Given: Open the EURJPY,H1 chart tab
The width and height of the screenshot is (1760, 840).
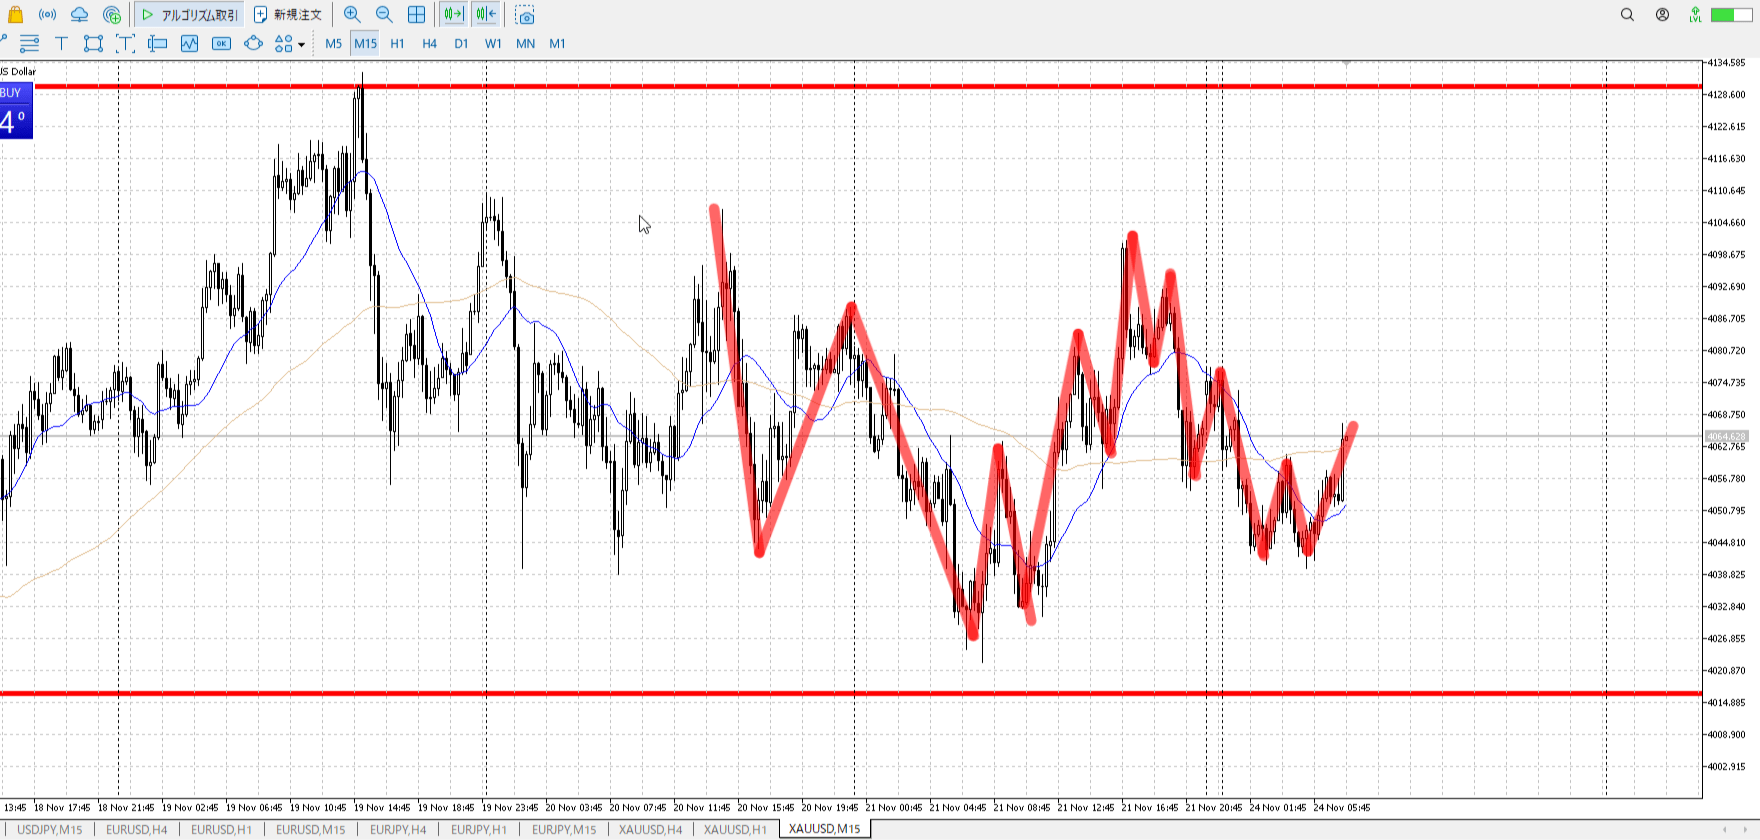Looking at the screenshot, I should [x=478, y=829].
